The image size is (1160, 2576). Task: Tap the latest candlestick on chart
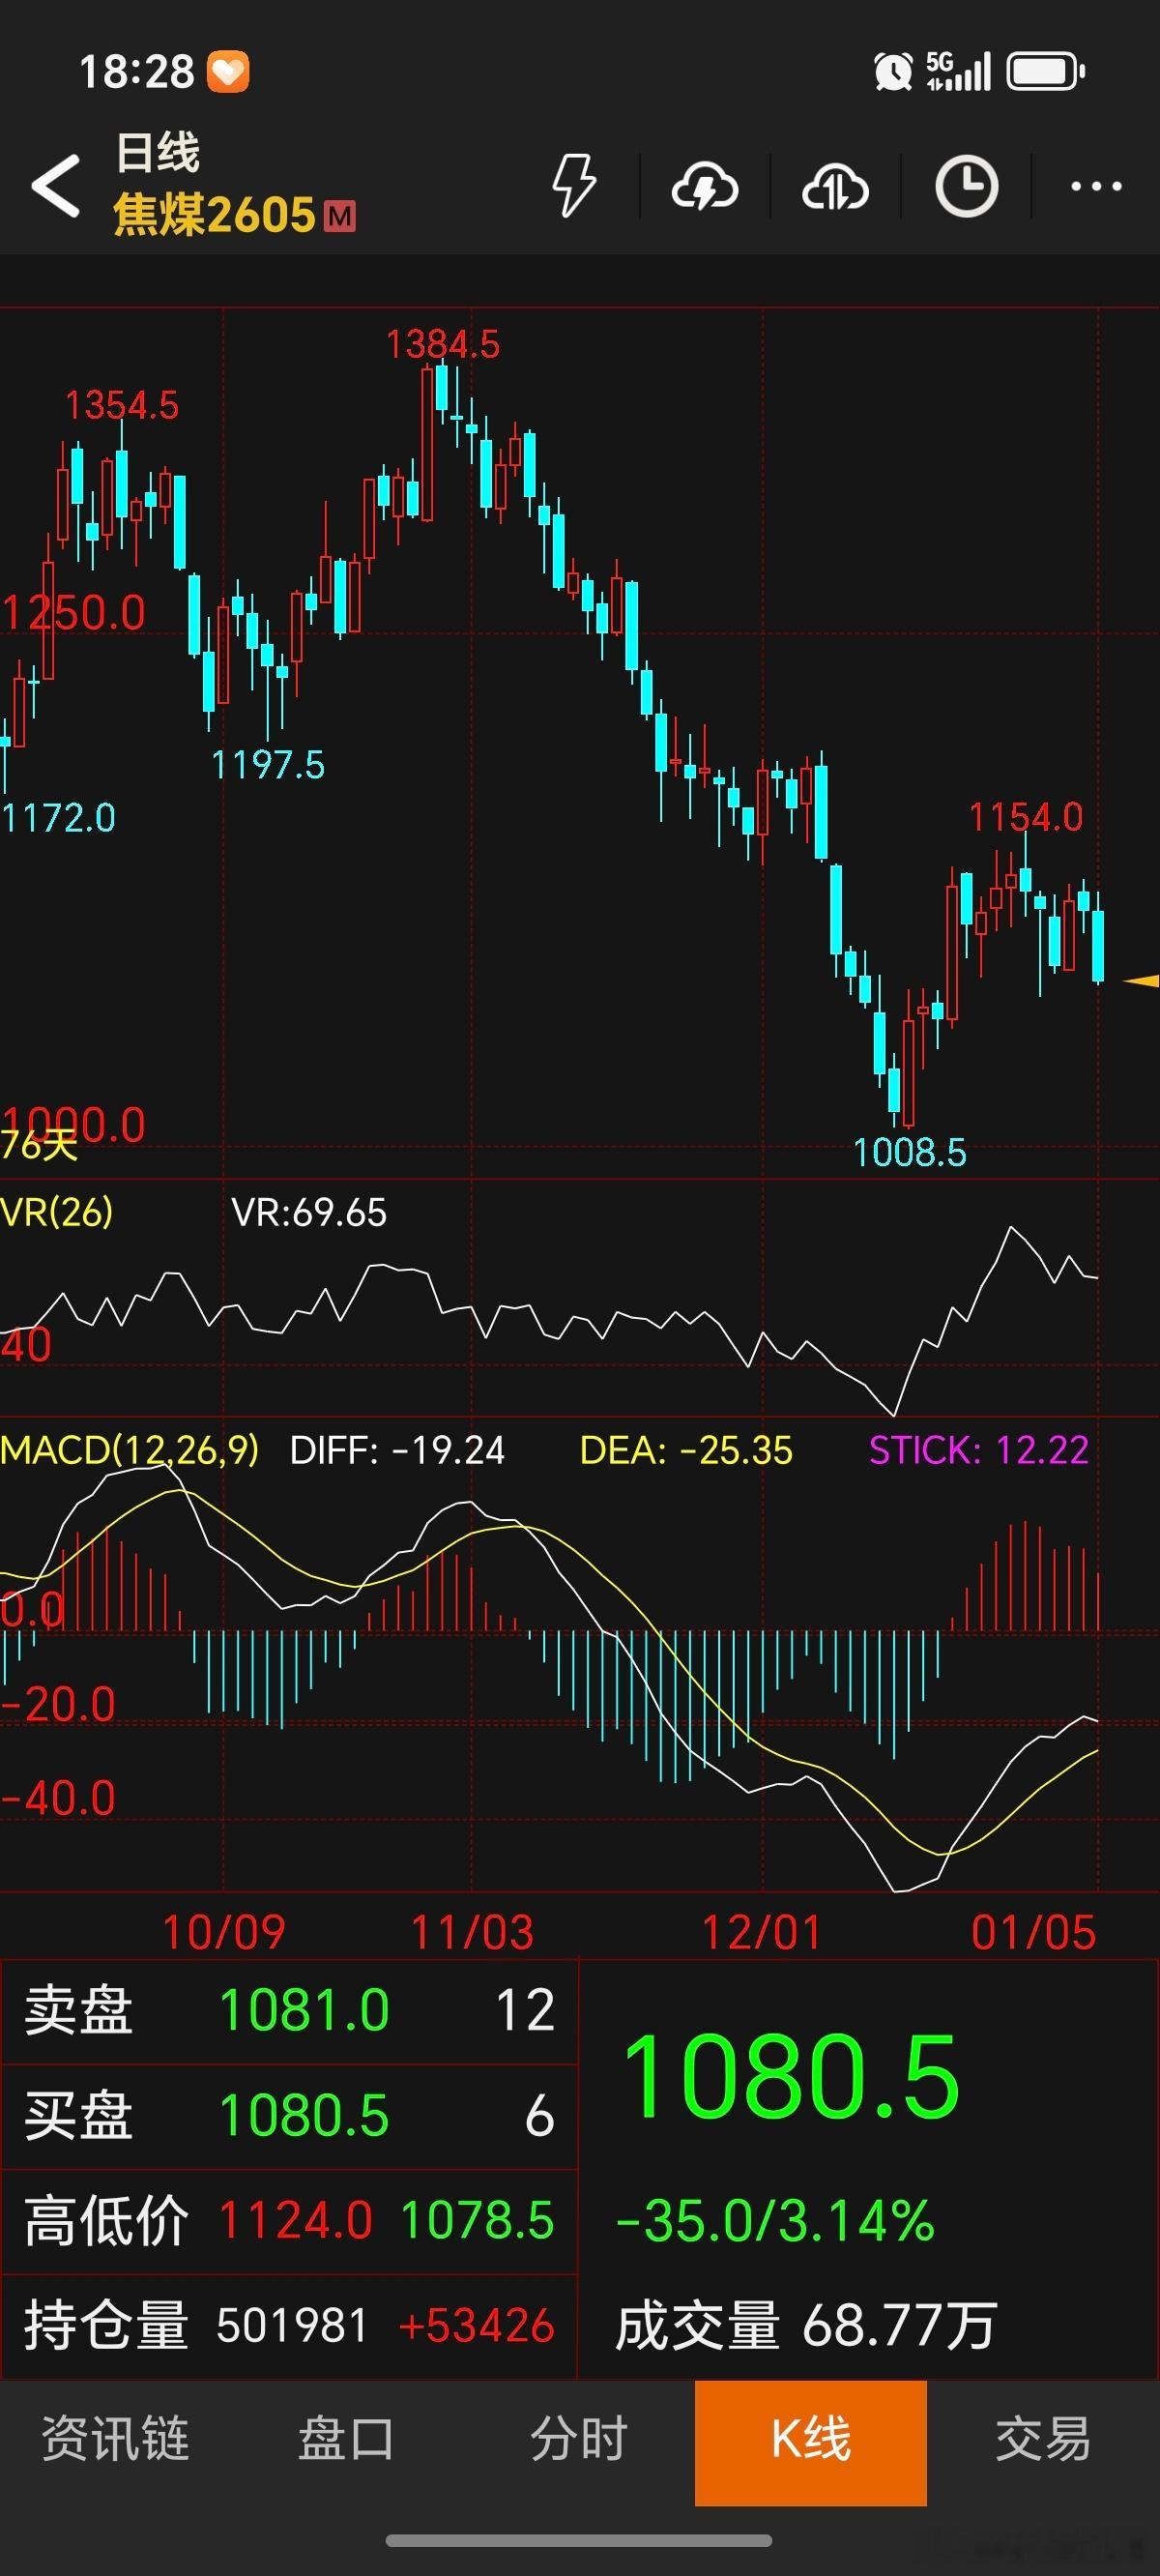coord(1098,938)
